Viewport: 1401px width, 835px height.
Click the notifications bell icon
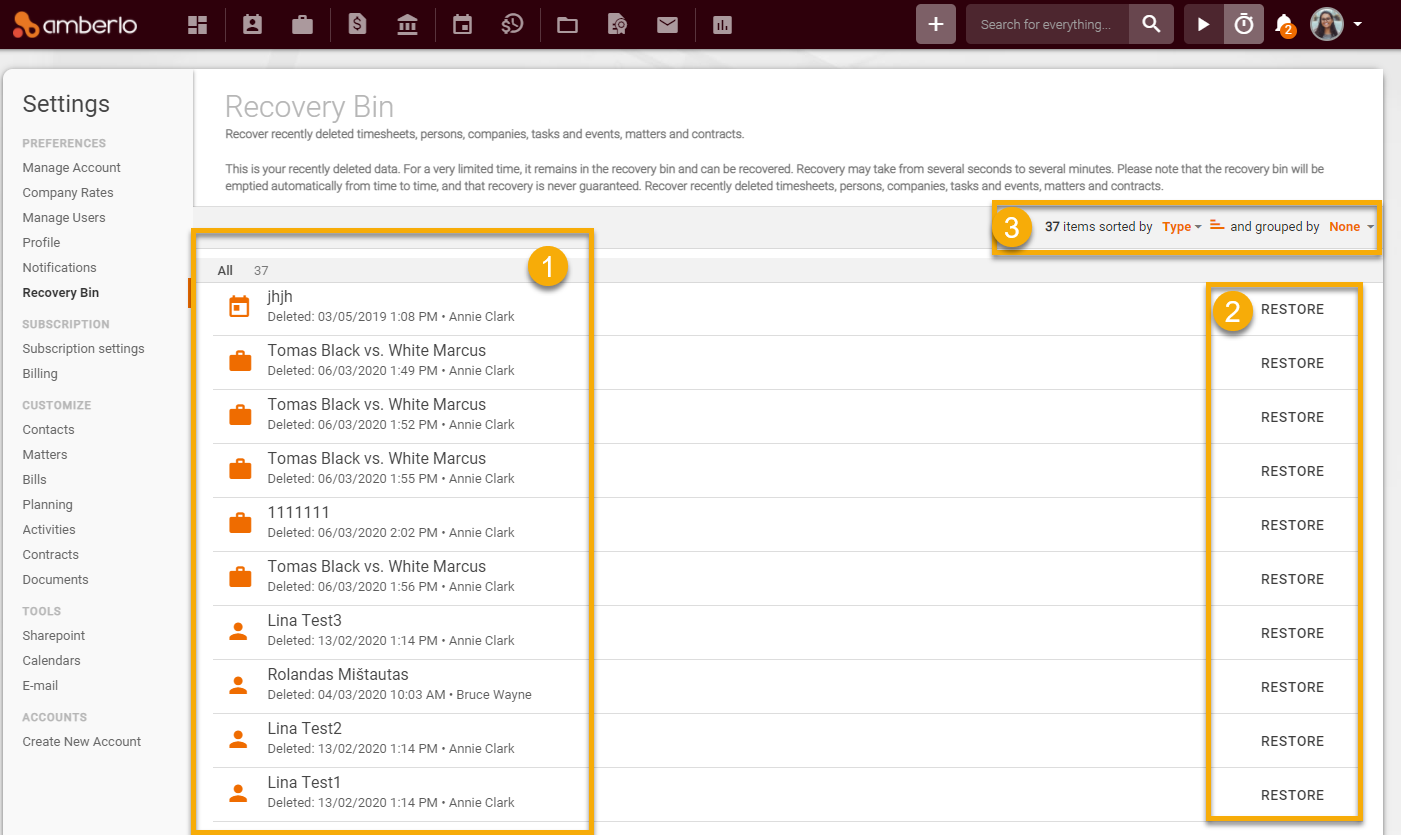coord(1284,25)
